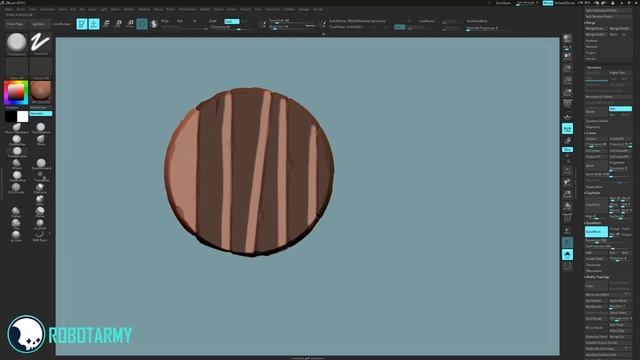Image resolution: width=640 pixels, height=360 pixels.
Task: Select the white main color swatch
Action: 23,116
